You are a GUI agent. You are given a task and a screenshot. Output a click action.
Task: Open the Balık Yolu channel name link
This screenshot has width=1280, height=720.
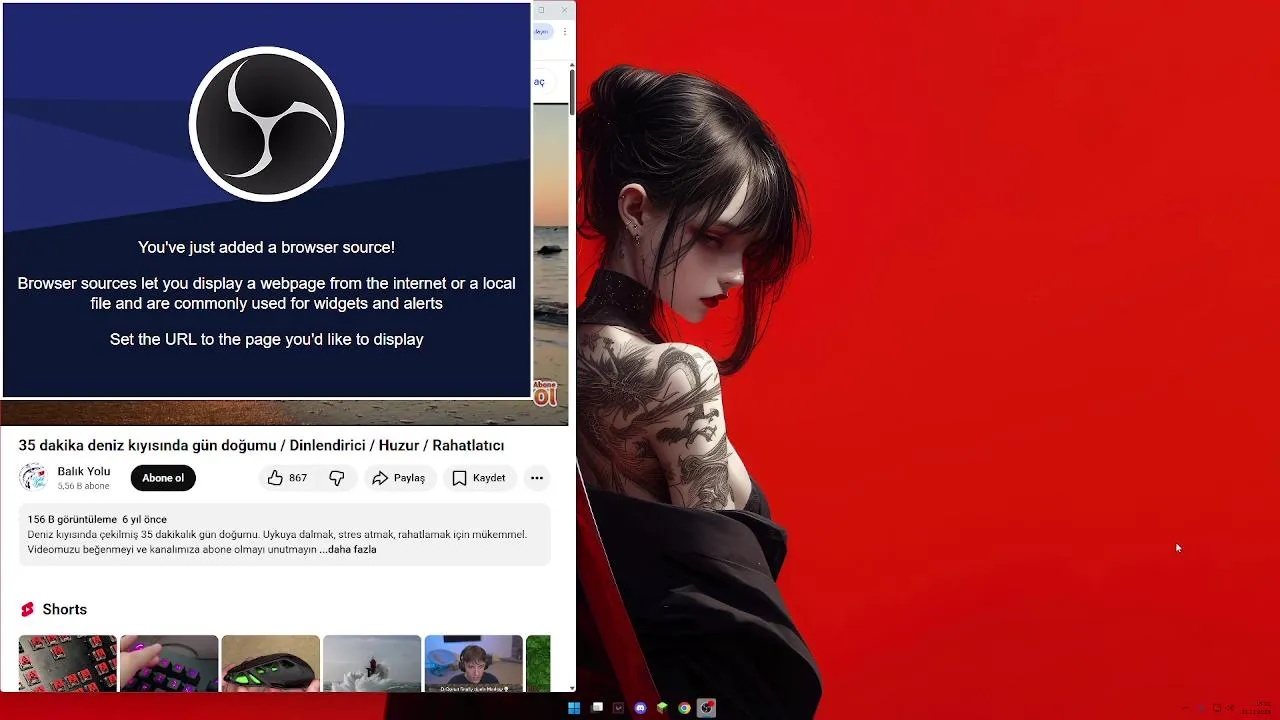(x=84, y=471)
